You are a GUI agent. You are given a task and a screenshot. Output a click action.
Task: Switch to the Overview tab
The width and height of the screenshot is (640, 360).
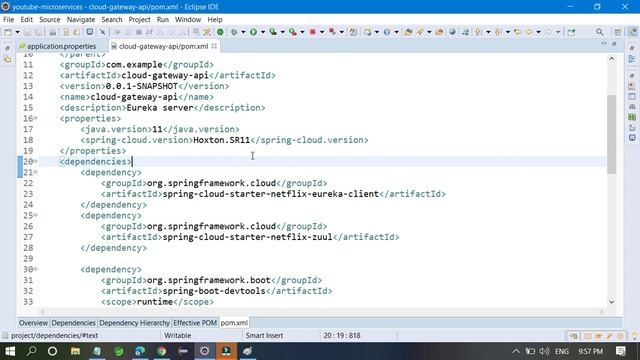pos(33,323)
